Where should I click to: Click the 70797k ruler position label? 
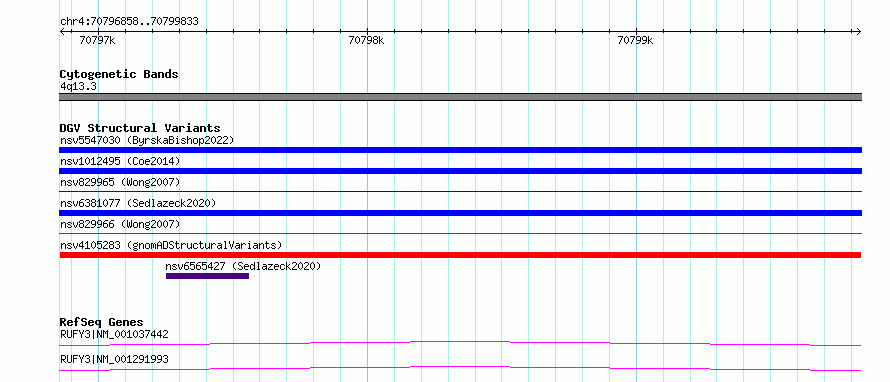pos(97,40)
